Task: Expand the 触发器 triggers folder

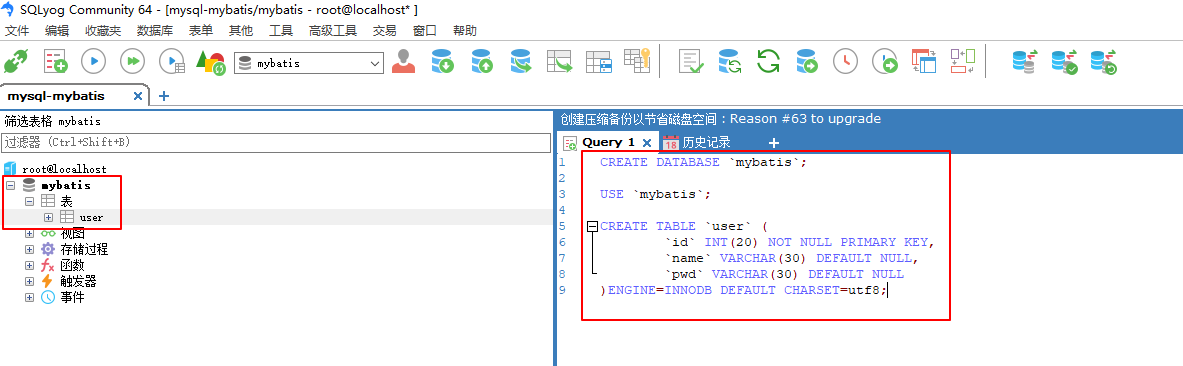Action: pos(29,281)
